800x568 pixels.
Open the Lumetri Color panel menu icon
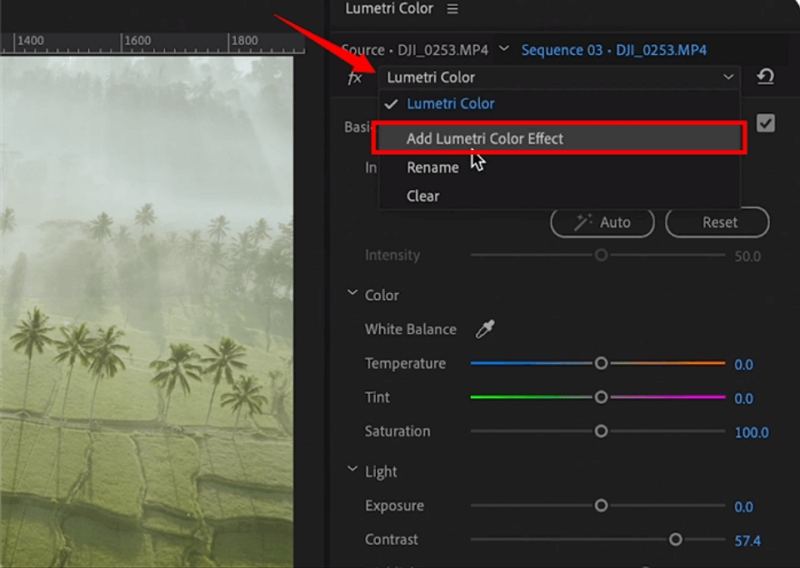[x=452, y=9]
